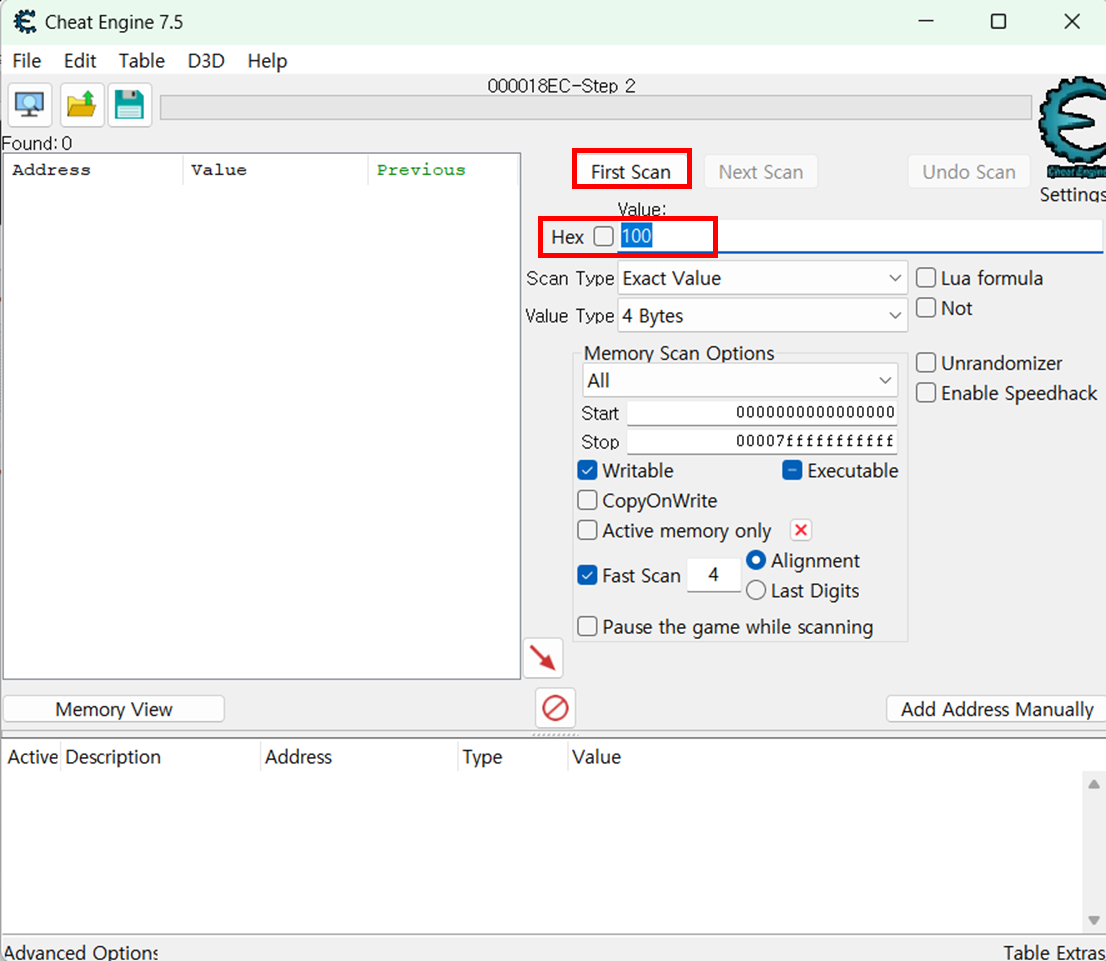Viewport: 1106px width, 961px height.
Task: Save the table with the floppy disk icon
Action: tap(129, 105)
